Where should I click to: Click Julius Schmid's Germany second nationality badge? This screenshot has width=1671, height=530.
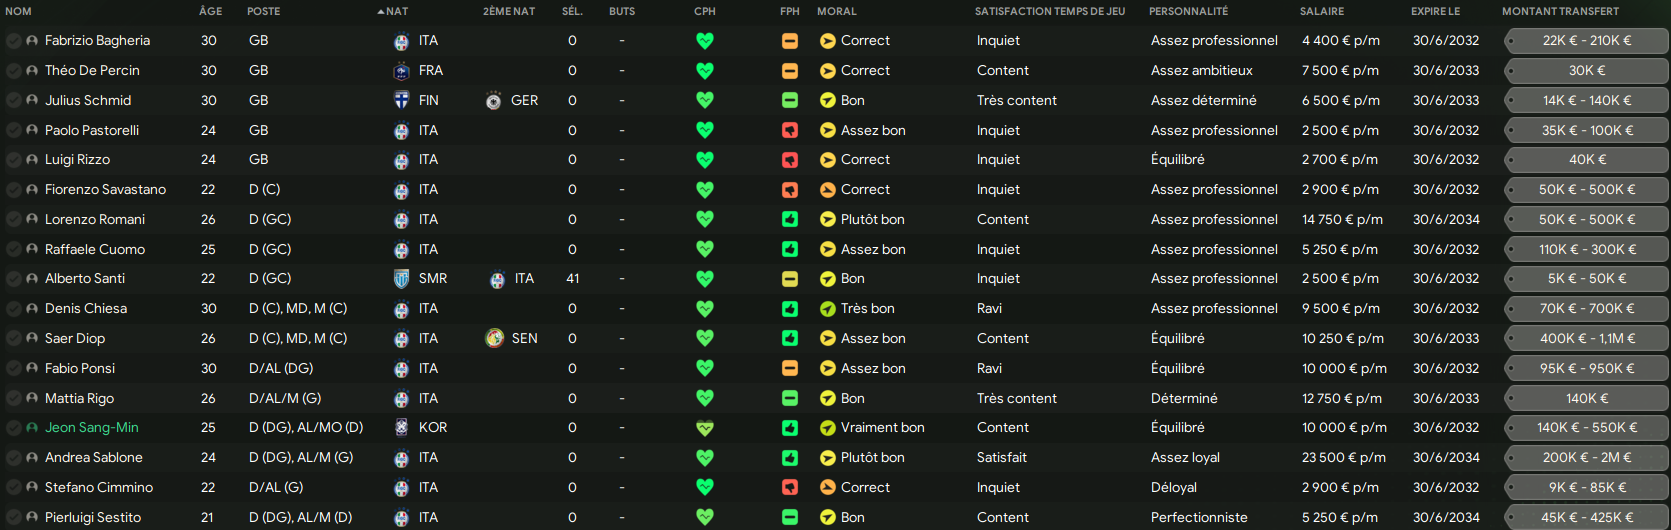coord(493,101)
